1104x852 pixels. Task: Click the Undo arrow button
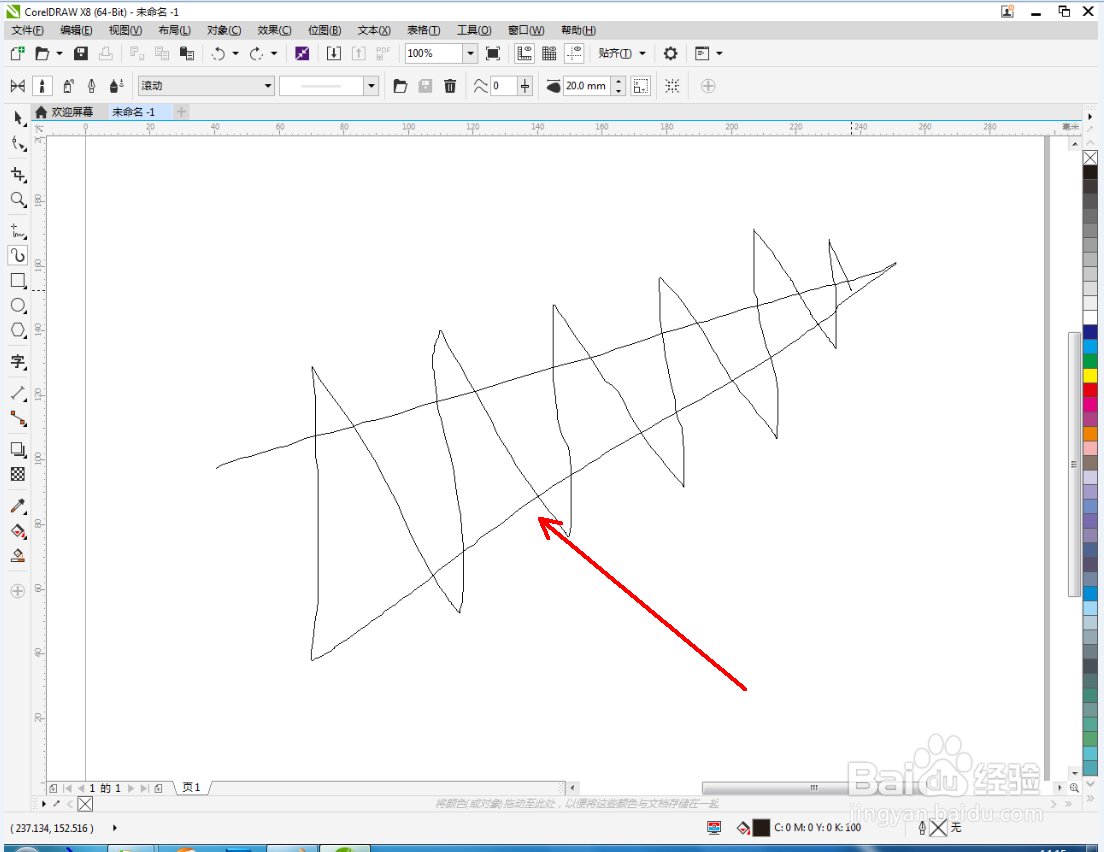tap(218, 54)
